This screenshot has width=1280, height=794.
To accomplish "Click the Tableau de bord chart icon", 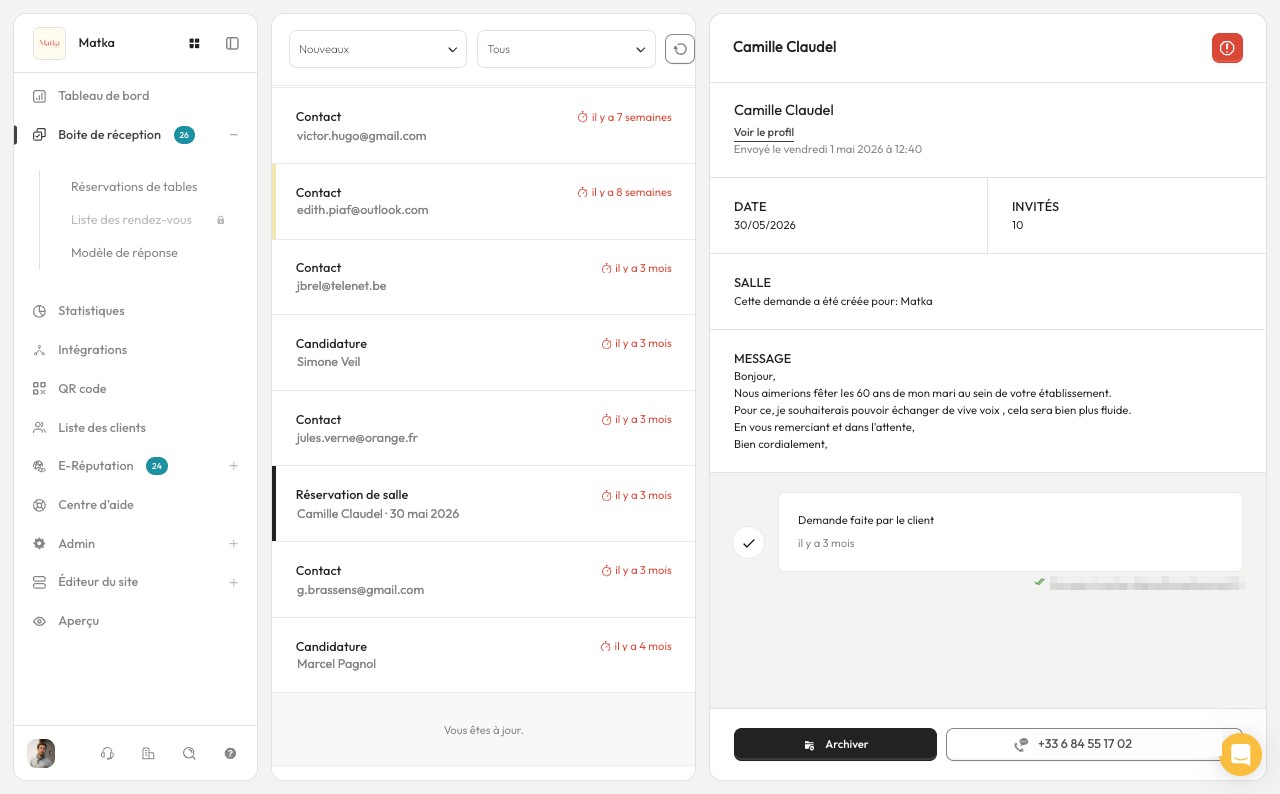I will coord(40,96).
